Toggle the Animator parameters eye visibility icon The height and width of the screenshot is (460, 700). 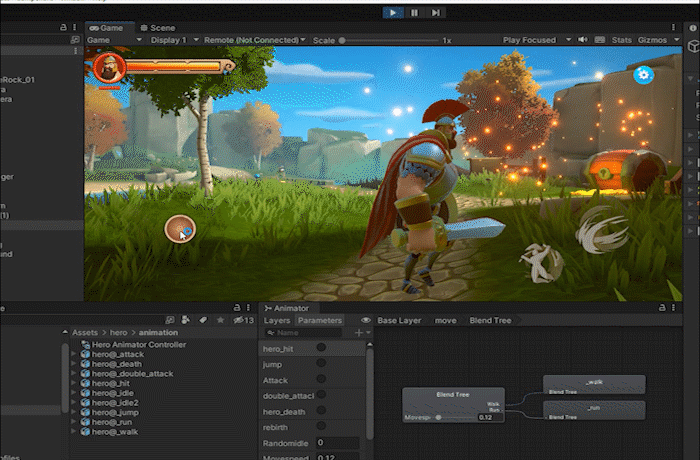click(x=366, y=320)
